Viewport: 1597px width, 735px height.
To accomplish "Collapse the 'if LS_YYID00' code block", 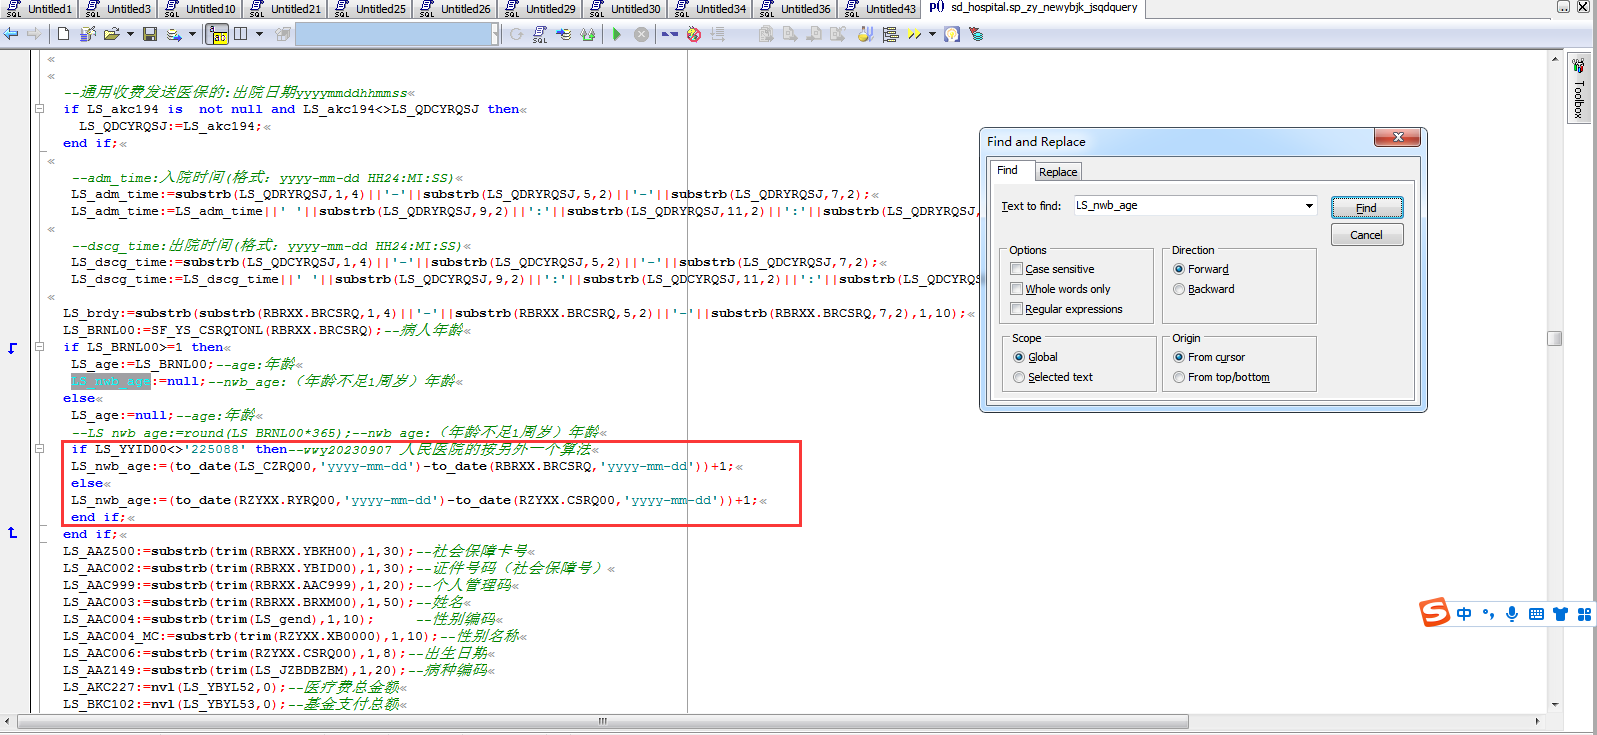I will pyautogui.click(x=39, y=449).
